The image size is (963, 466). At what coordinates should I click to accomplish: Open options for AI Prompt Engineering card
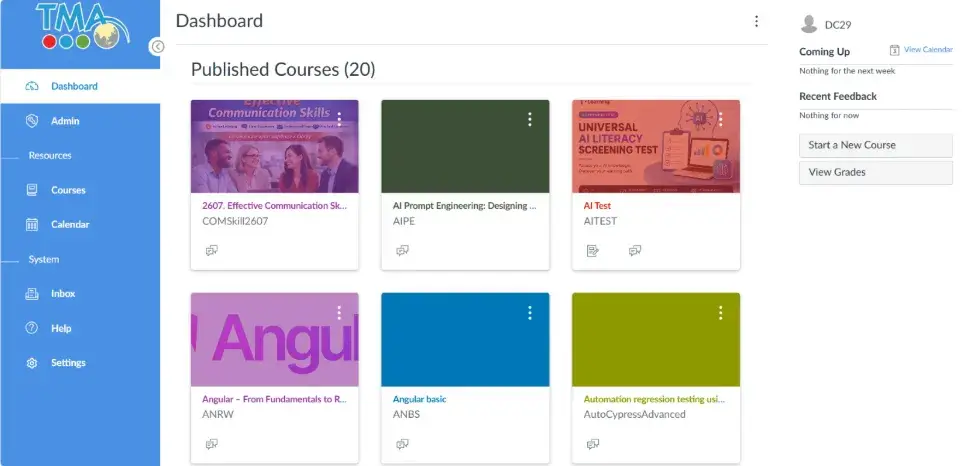pyautogui.click(x=529, y=119)
